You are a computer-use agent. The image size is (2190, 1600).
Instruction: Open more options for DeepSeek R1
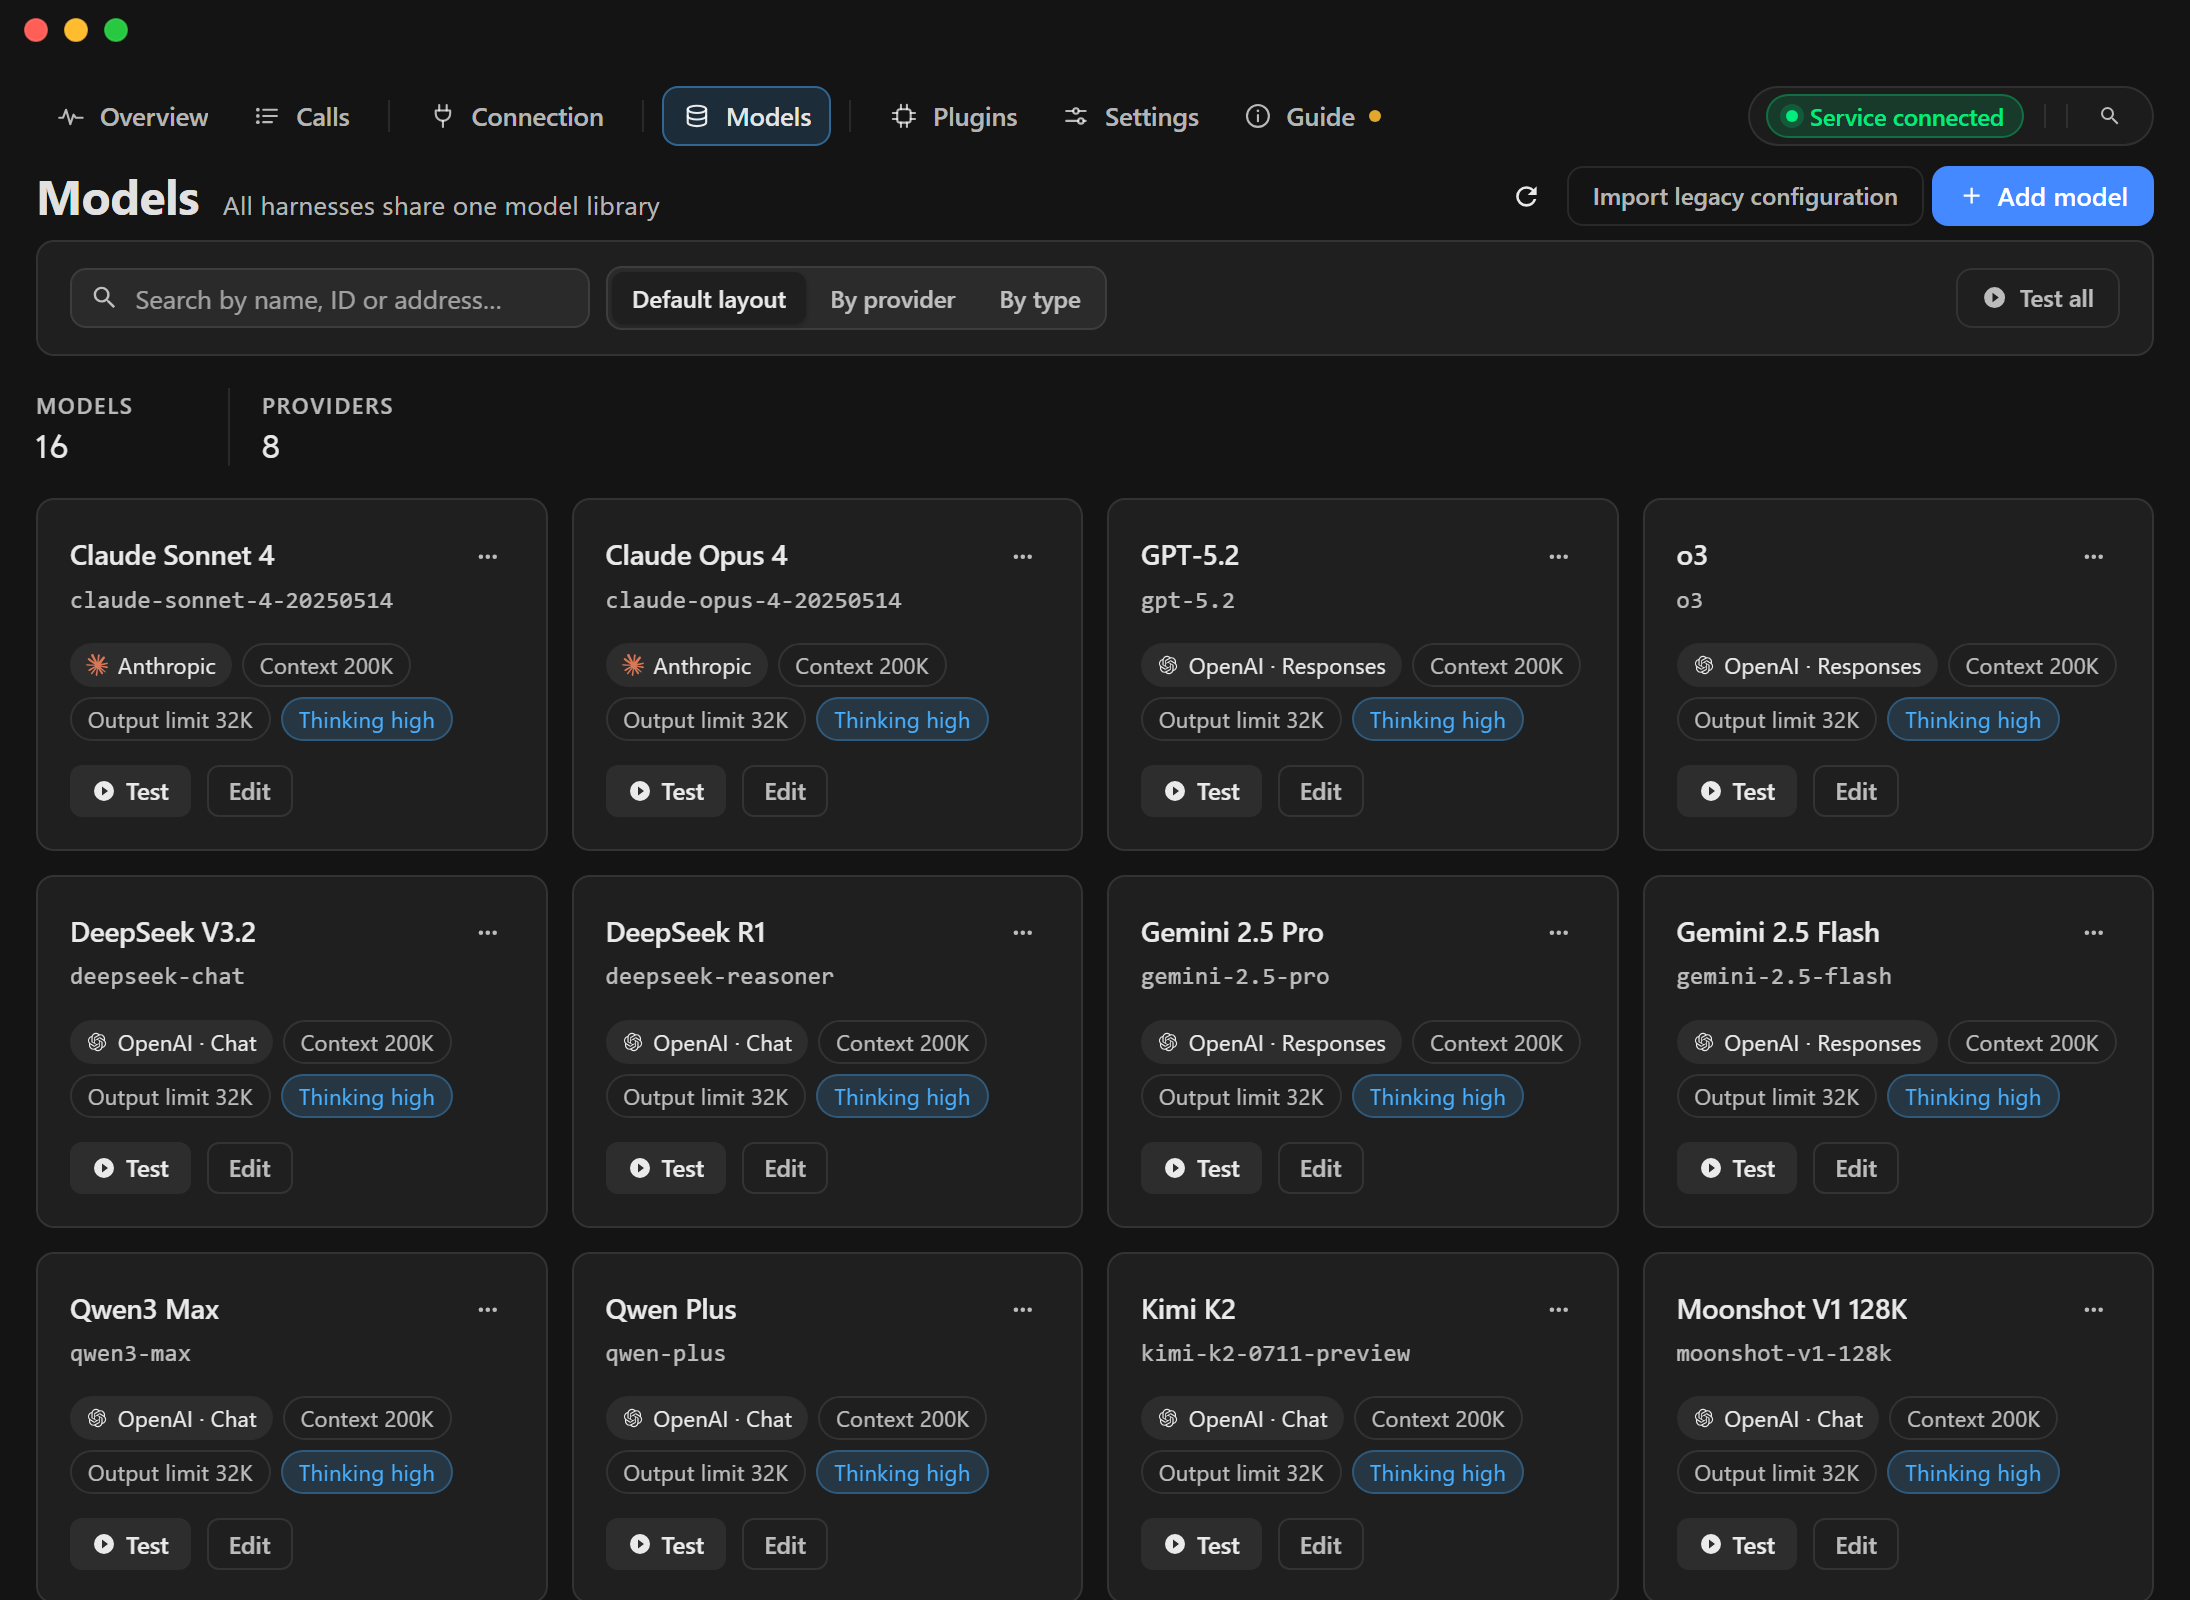[1022, 932]
